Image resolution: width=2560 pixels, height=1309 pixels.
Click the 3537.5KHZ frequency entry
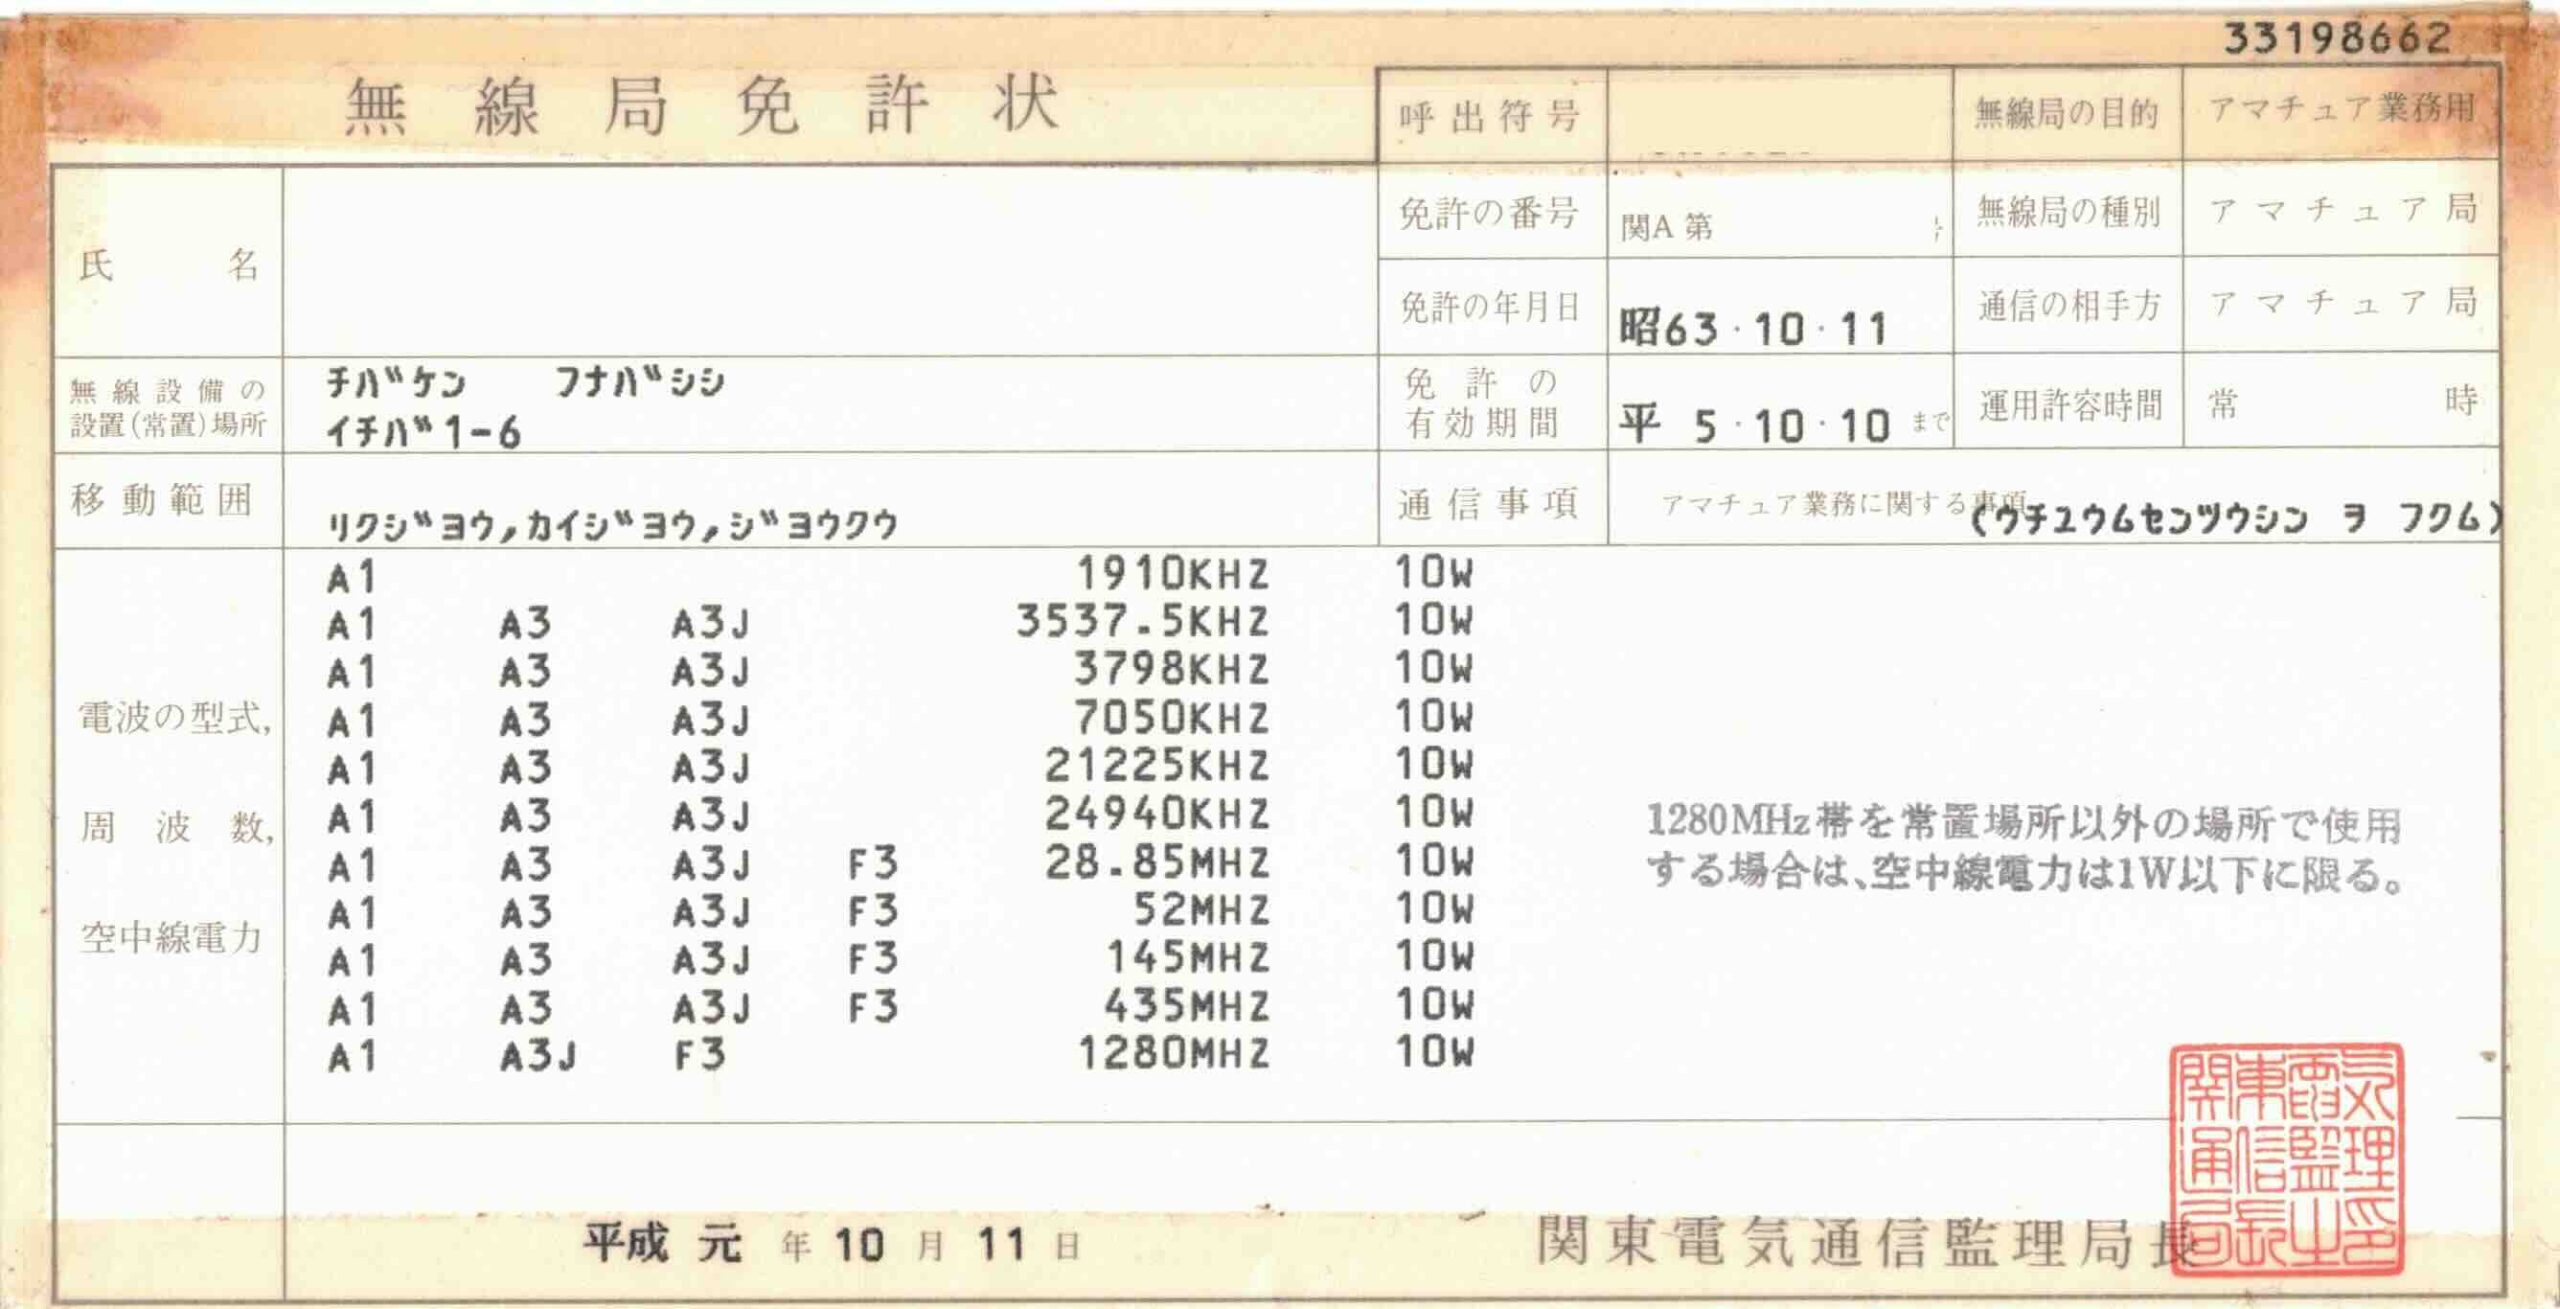coord(1142,622)
